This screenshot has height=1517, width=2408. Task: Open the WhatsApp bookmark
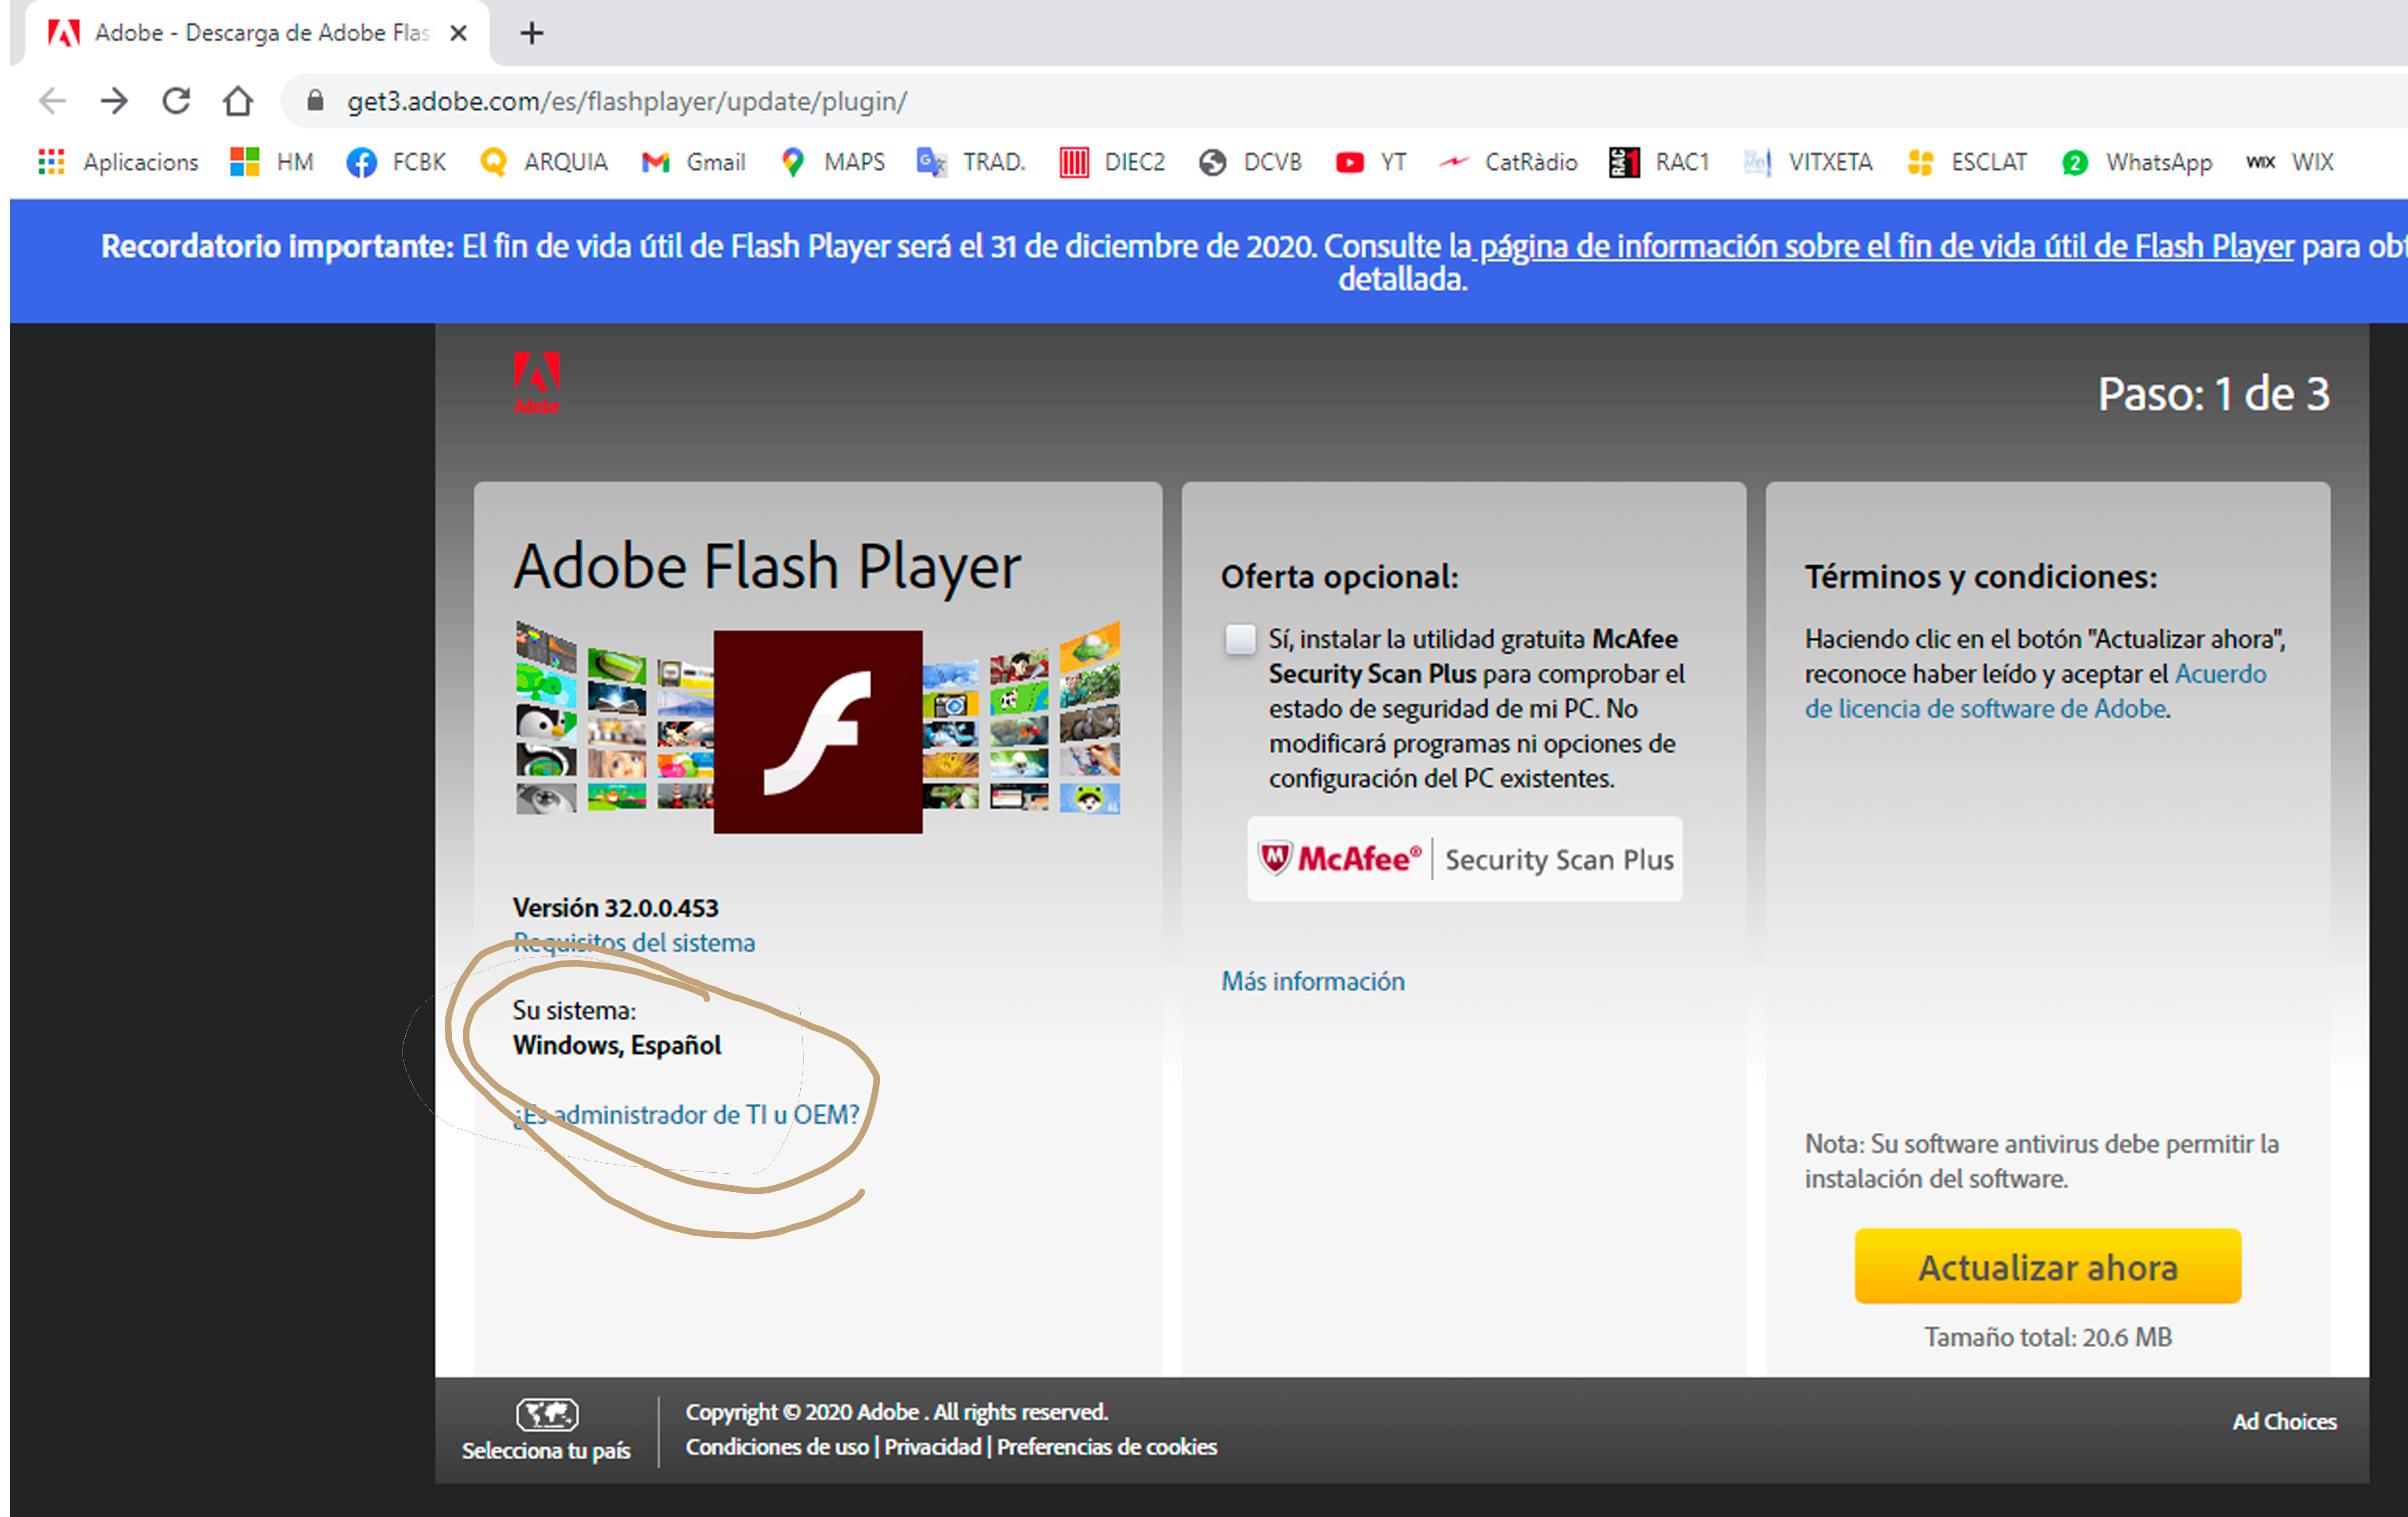click(2137, 162)
